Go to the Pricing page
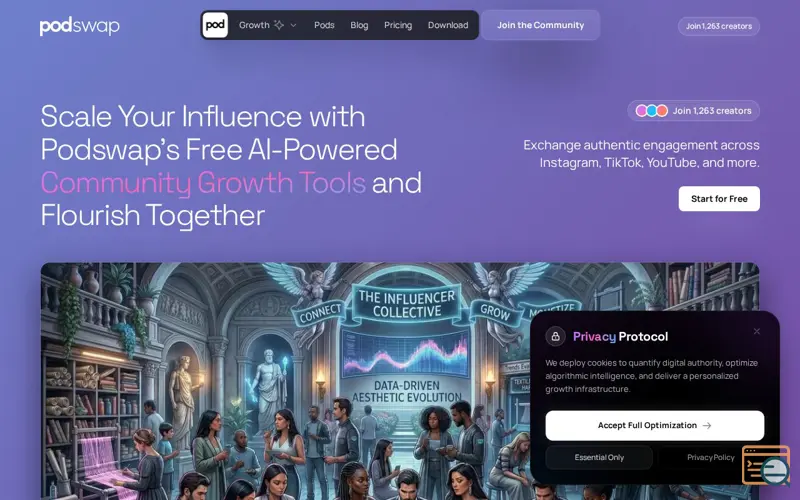 (398, 25)
